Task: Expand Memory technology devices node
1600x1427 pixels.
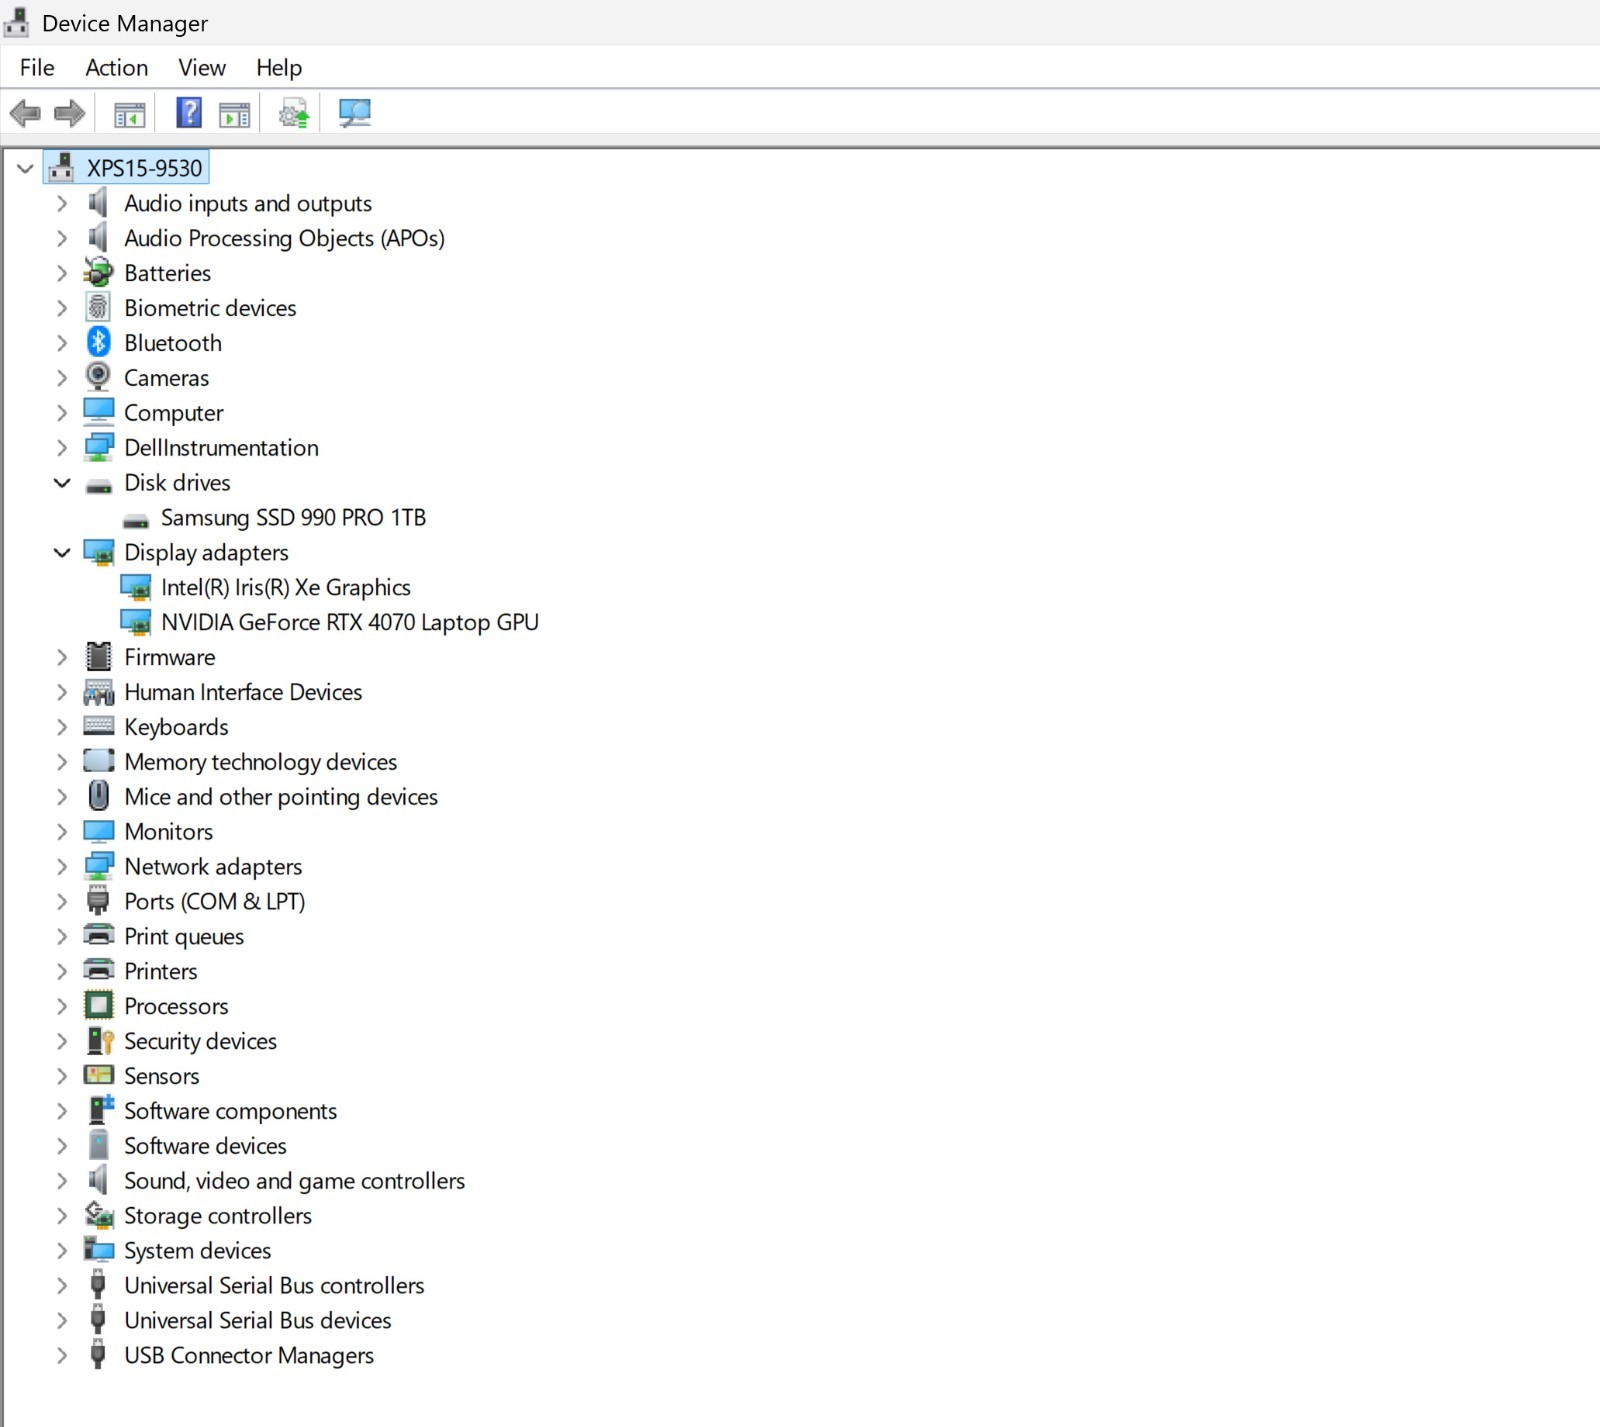Action: point(62,761)
